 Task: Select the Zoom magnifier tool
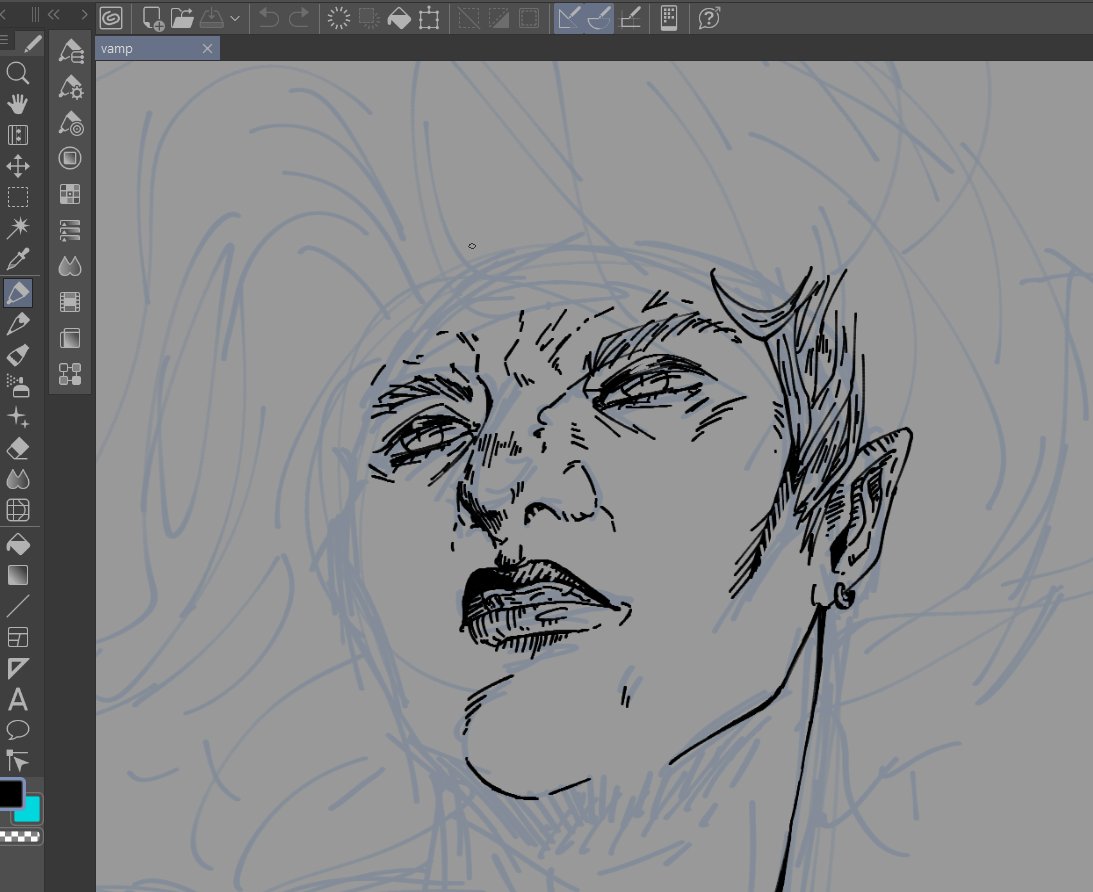(18, 73)
